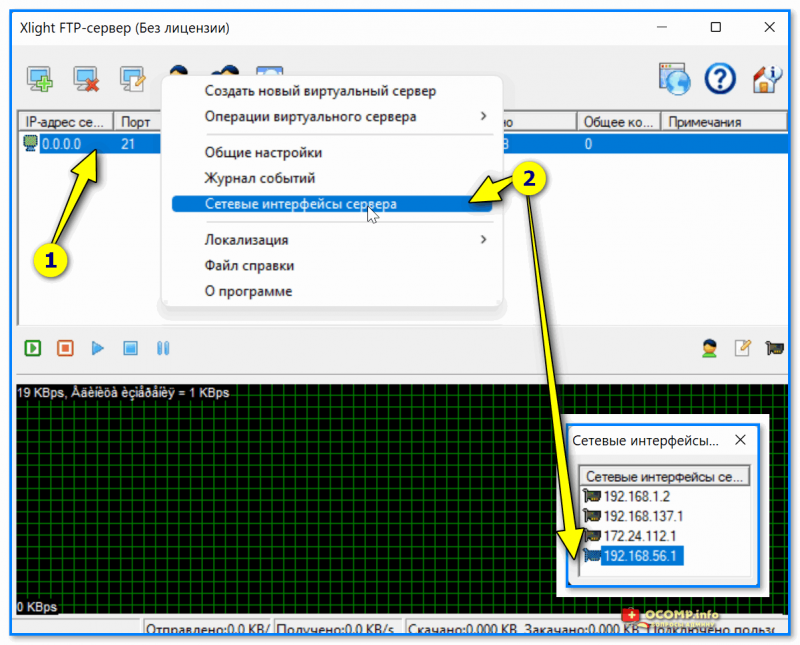The width and height of the screenshot is (800, 645).
Task: Click the delete virtual server icon
Action: click(x=86, y=79)
